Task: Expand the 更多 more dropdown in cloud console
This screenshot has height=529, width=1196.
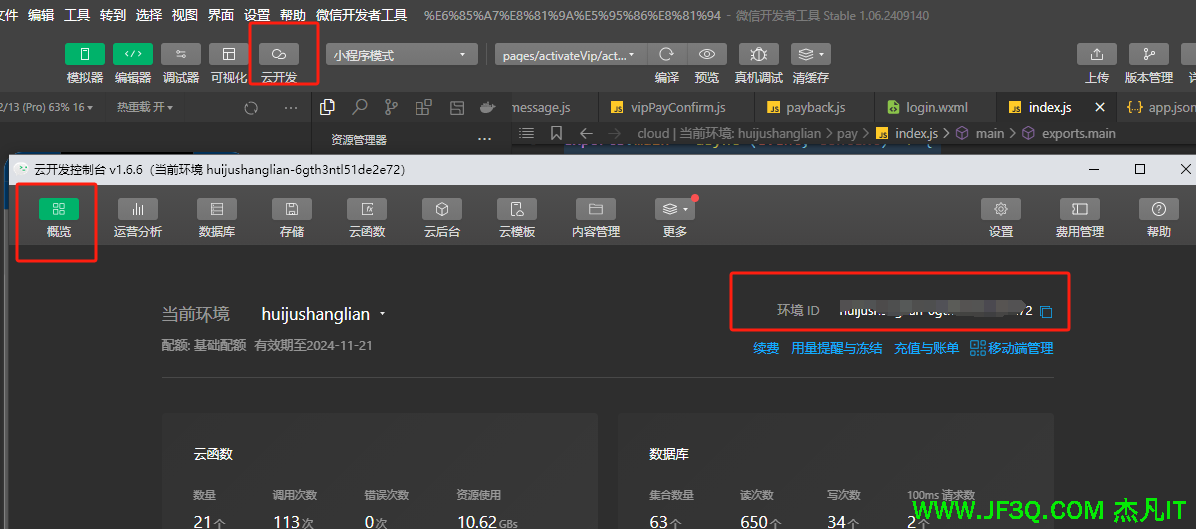Action: tap(675, 220)
